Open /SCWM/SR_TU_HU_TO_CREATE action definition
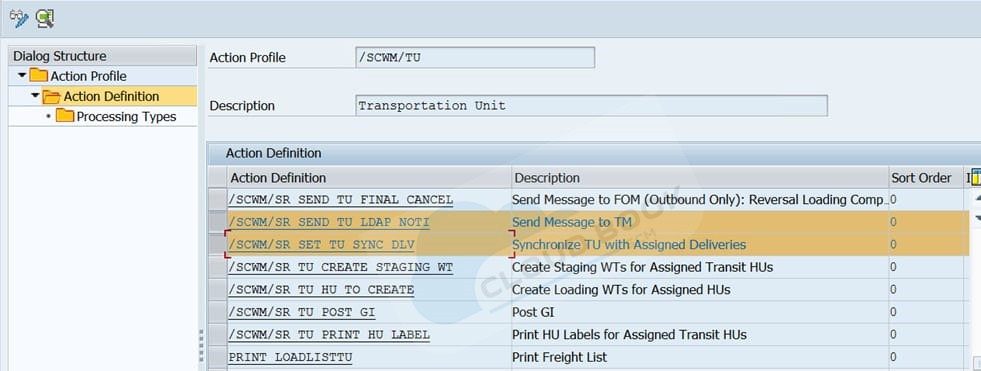 click(321, 290)
